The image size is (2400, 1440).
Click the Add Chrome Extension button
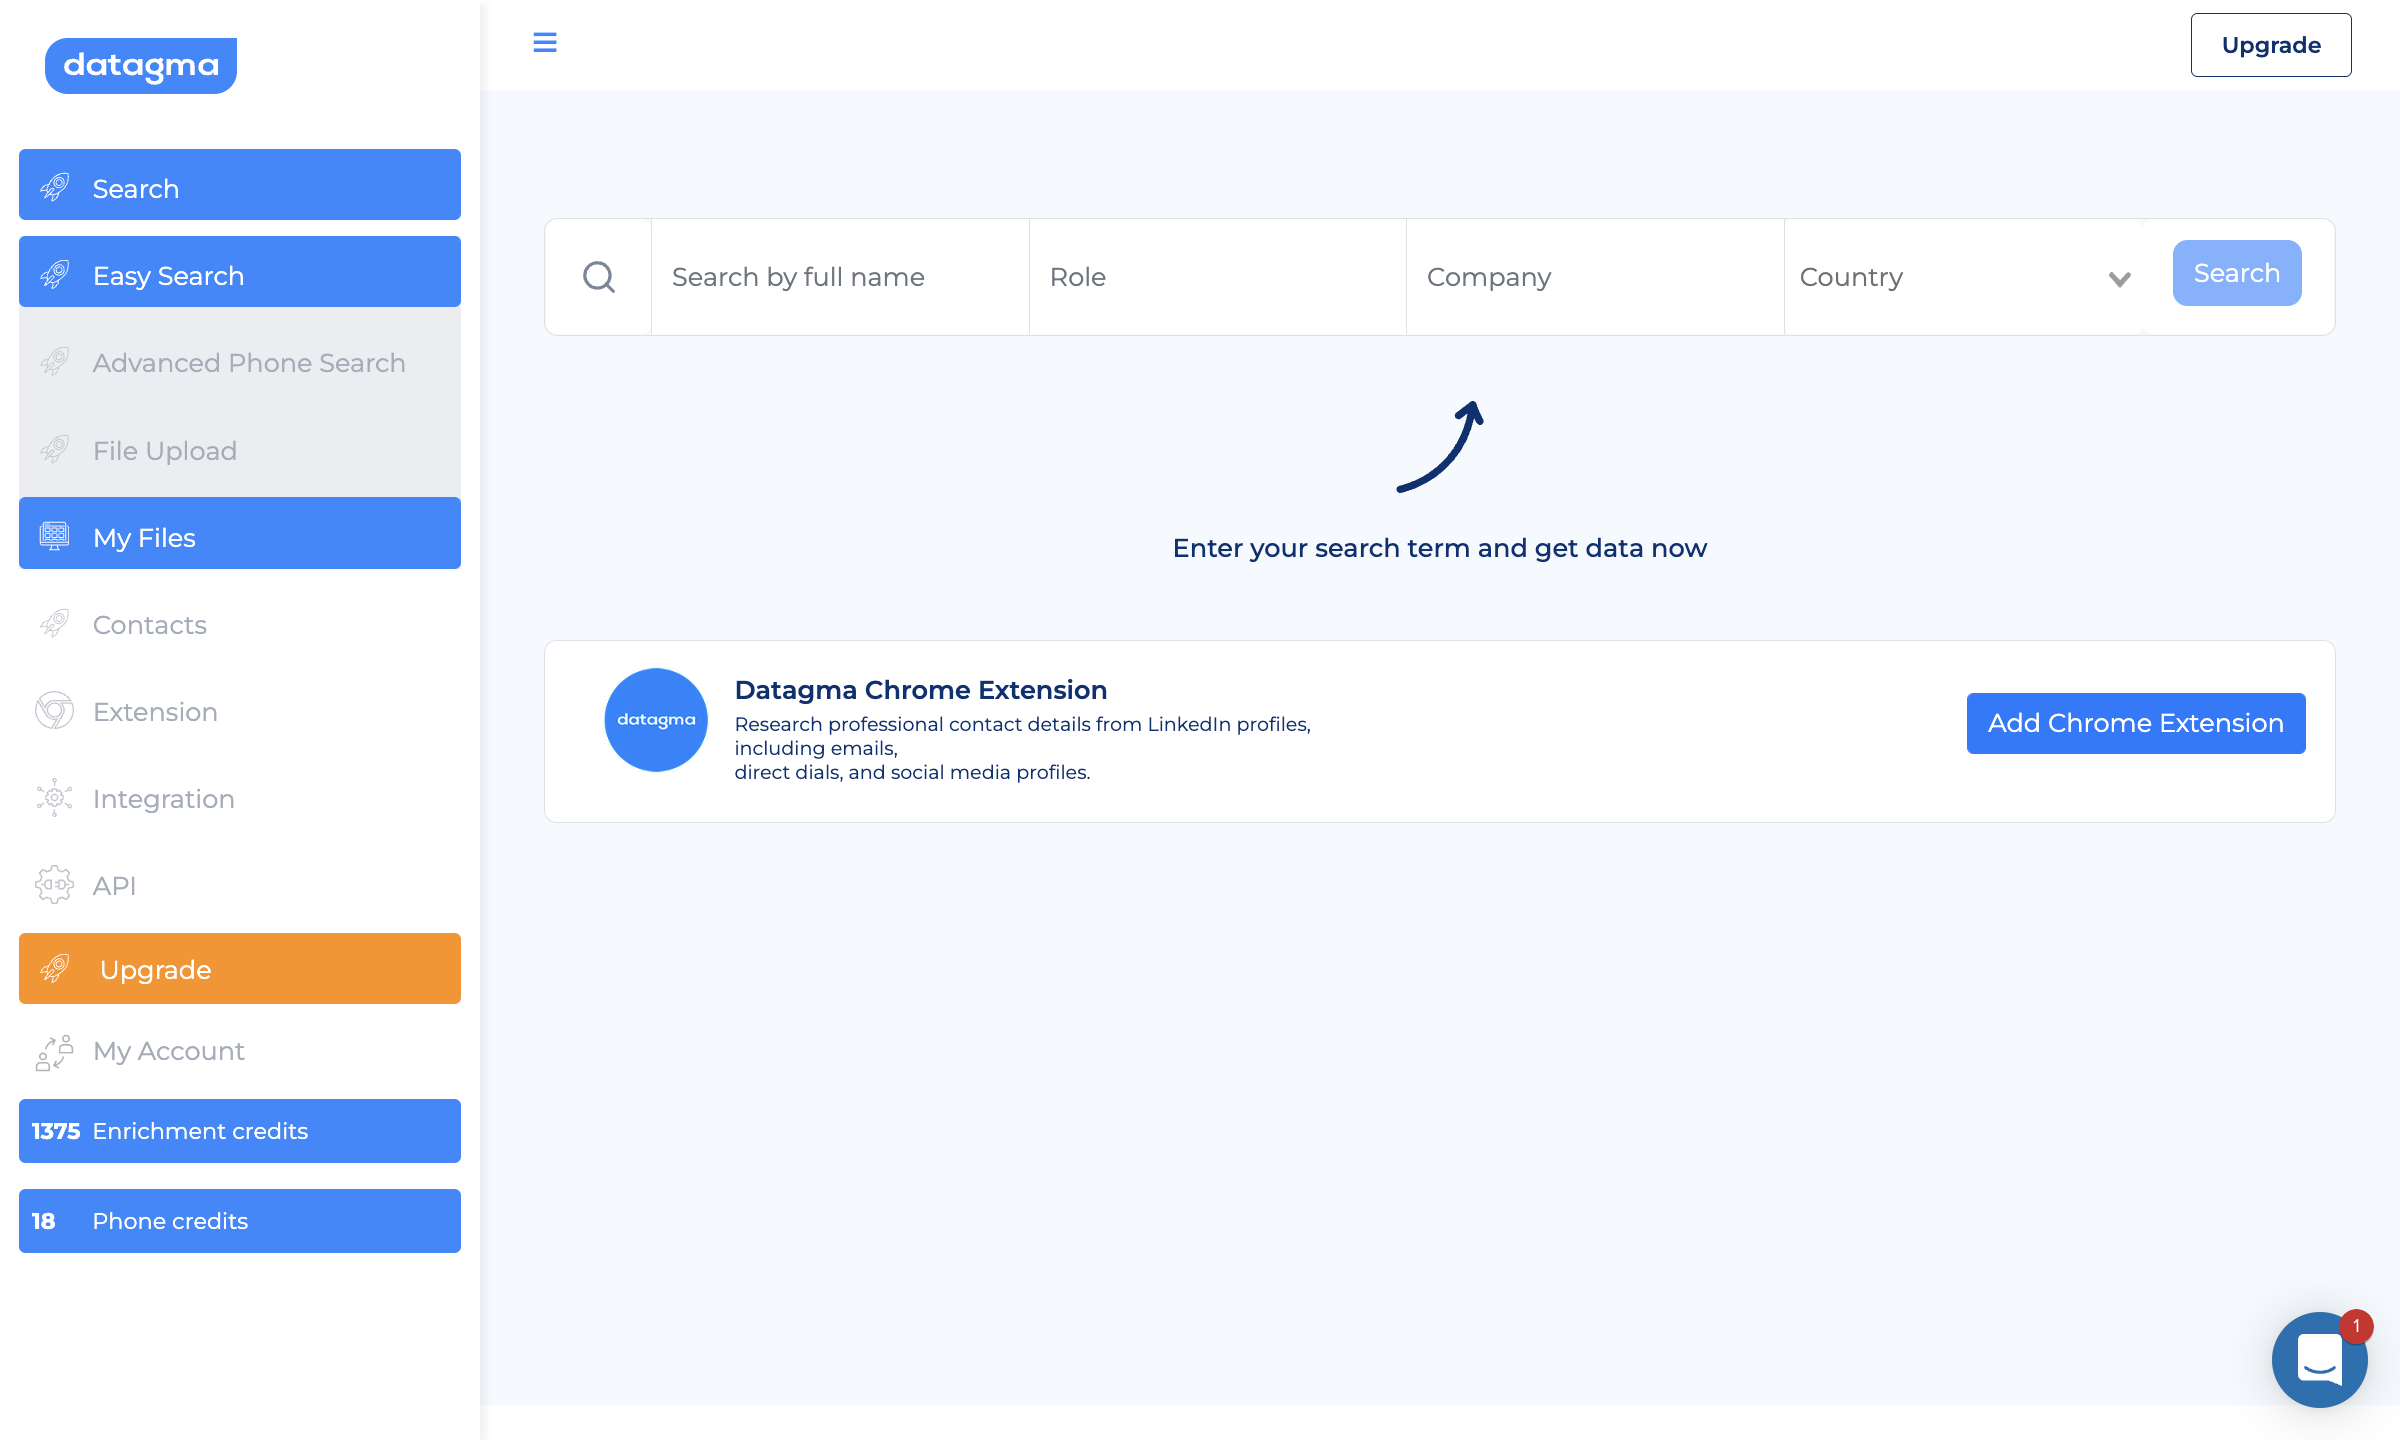pyautogui.click(x=2135, y=722)
